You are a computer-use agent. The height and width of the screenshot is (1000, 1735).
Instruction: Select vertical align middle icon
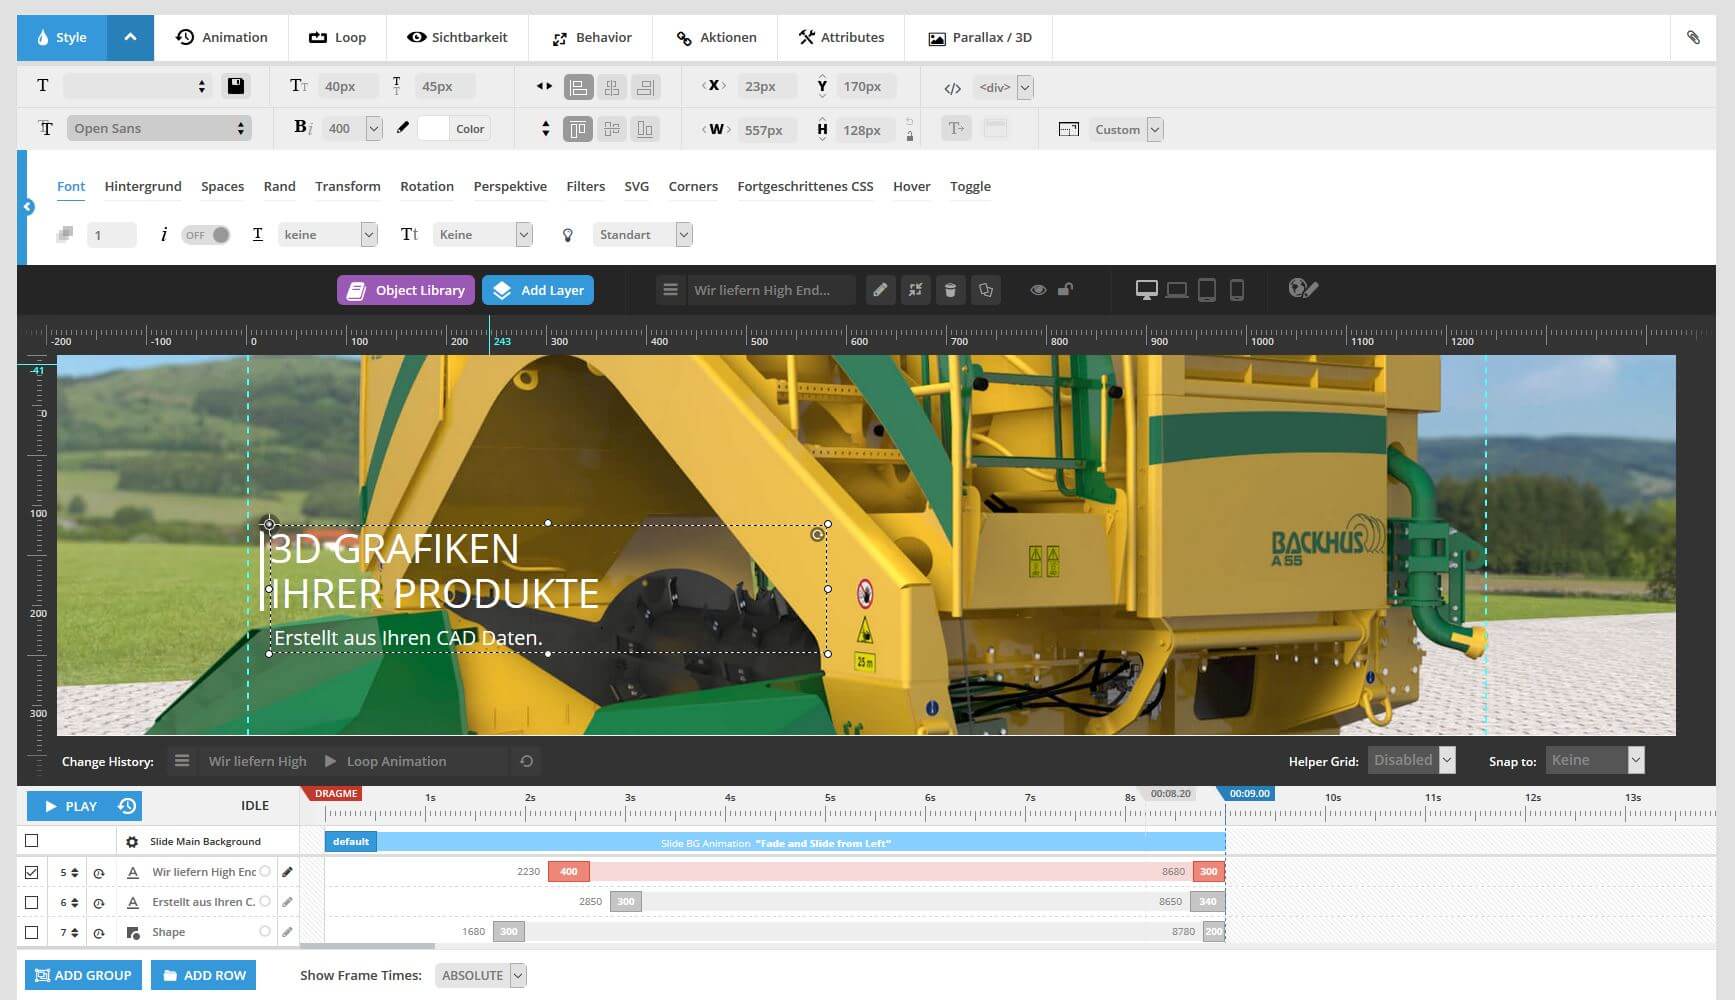[x=612, y=129]
